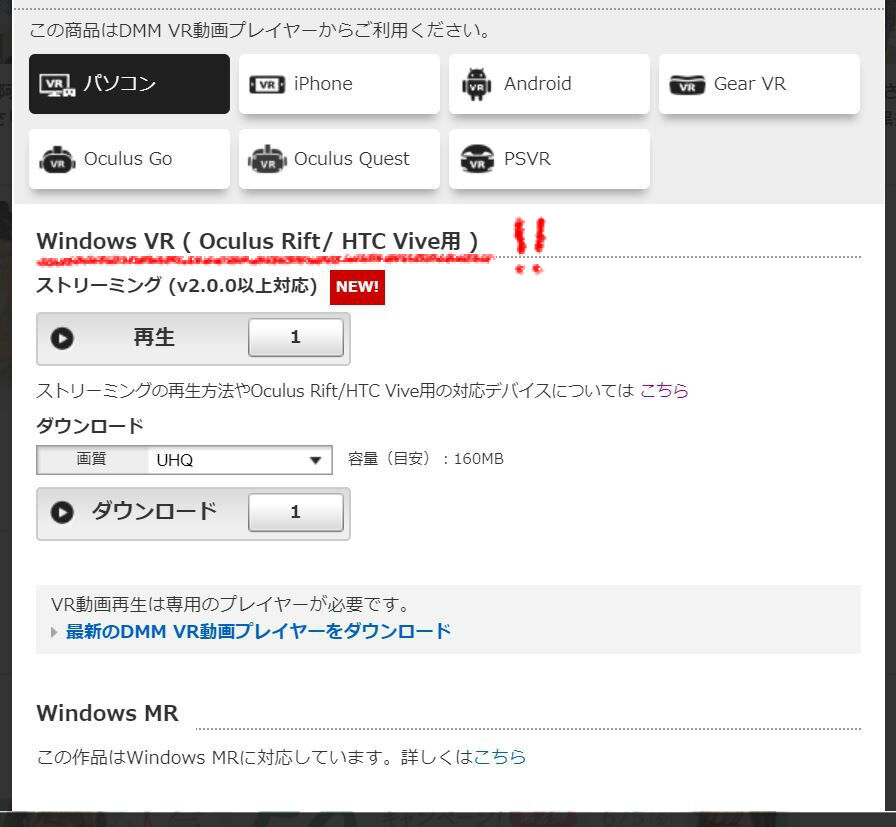Image resolution: width=896 pixels, height=827 pixels.
Task: Click the Oculus Quest headset icon
Action: pos(267,159)
